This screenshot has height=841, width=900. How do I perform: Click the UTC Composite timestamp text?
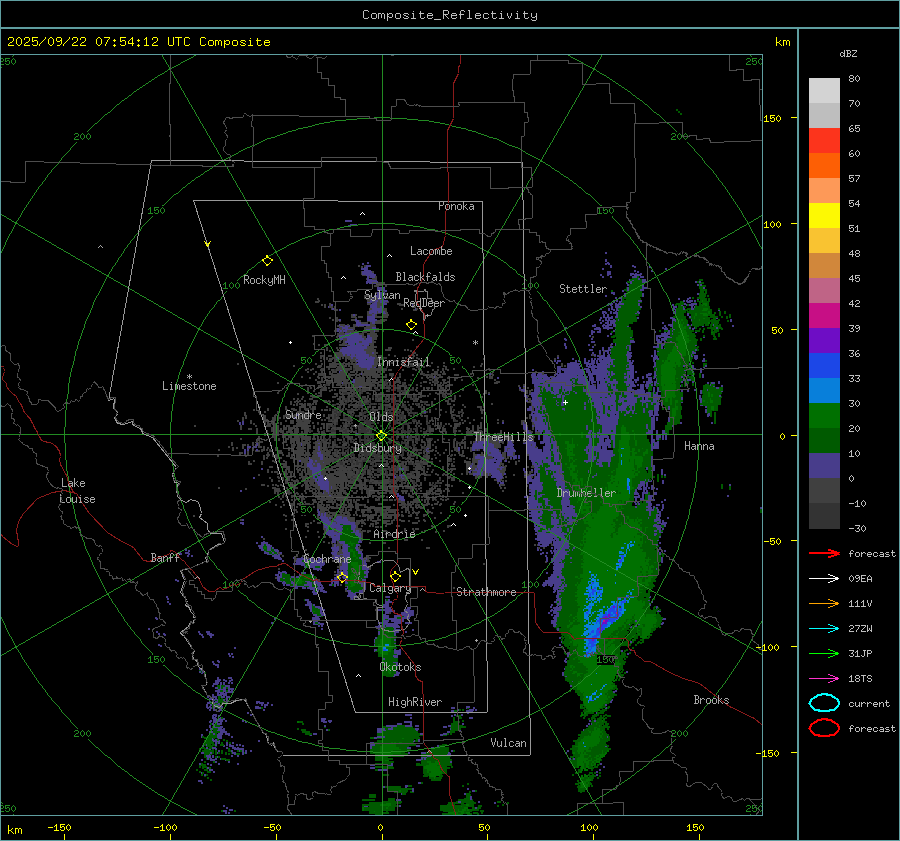click(138, 42)
